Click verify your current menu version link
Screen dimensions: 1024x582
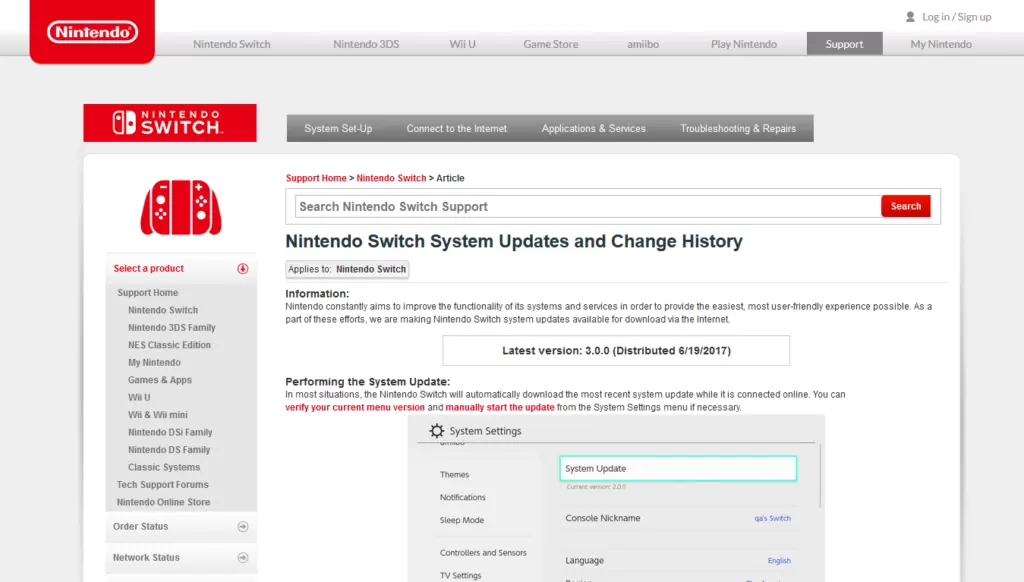(x=355, y=408)
